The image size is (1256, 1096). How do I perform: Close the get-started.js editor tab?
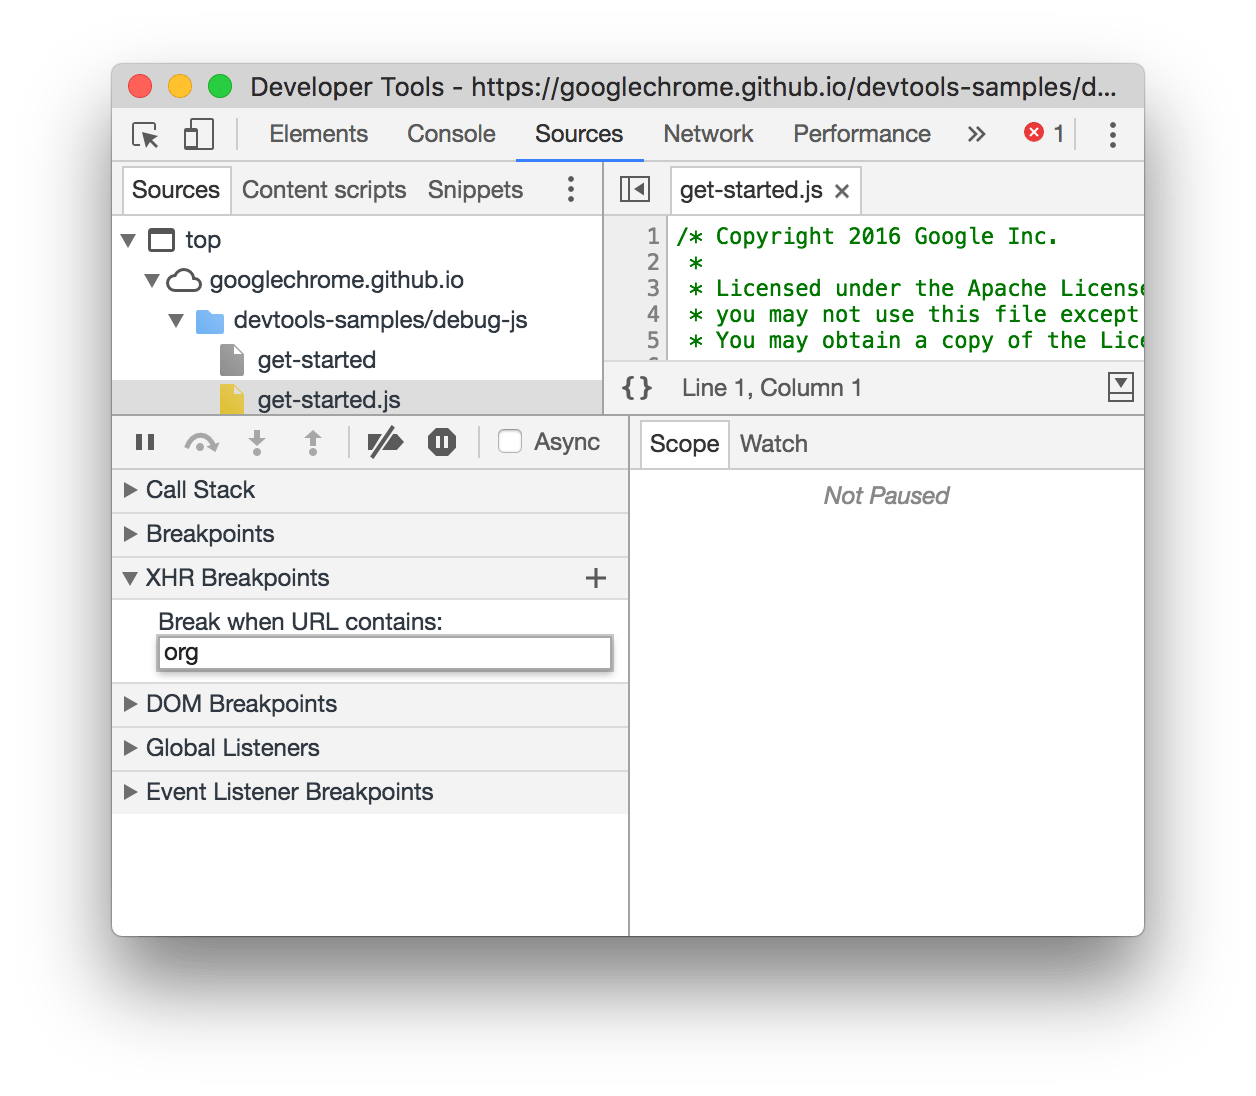click(x=843, y=190)
